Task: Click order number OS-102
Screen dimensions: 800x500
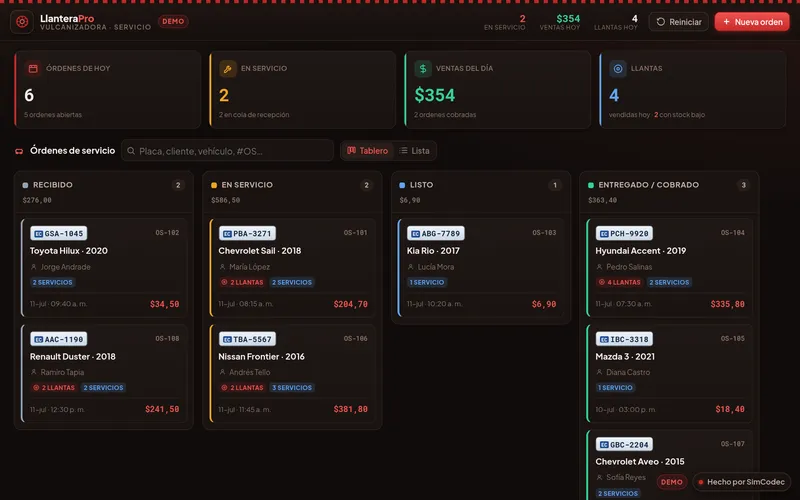Action: pyautogui.click(x=167, y=233)
